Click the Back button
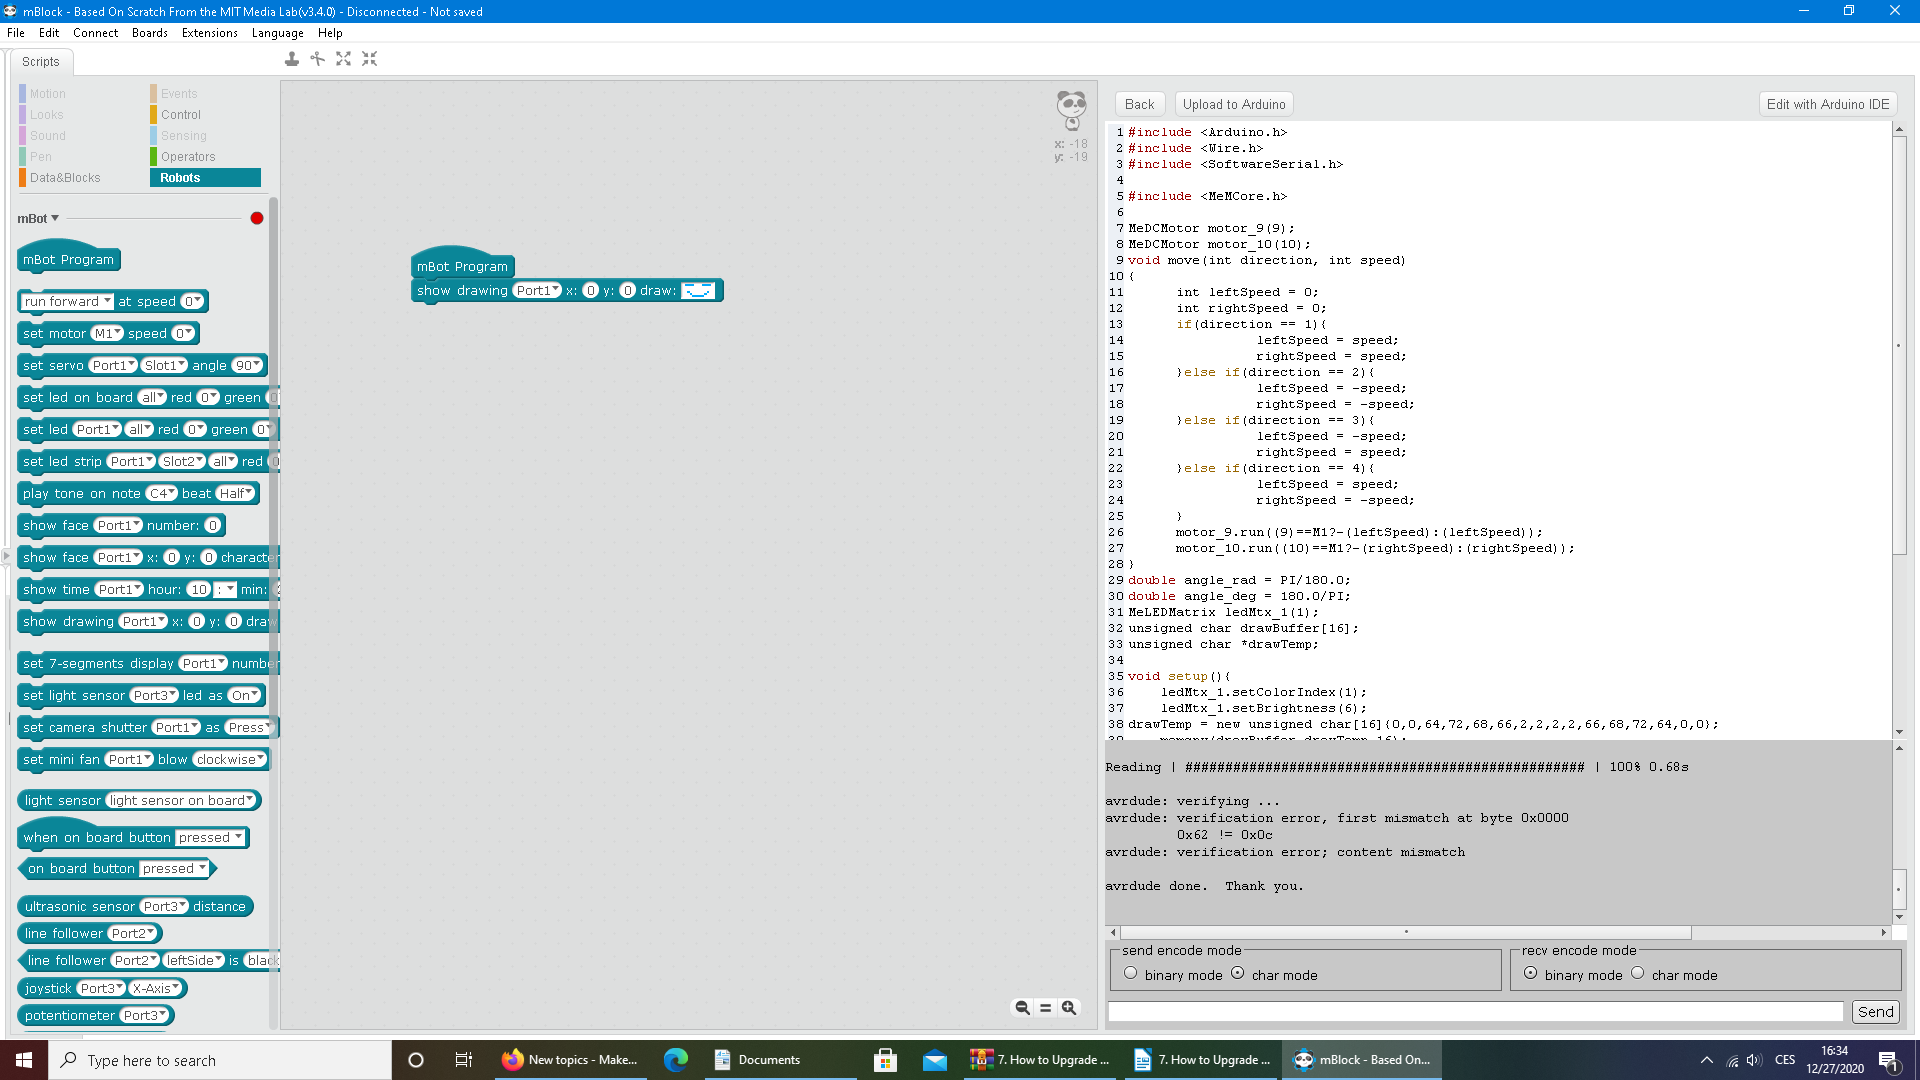 coord(1139,104)
